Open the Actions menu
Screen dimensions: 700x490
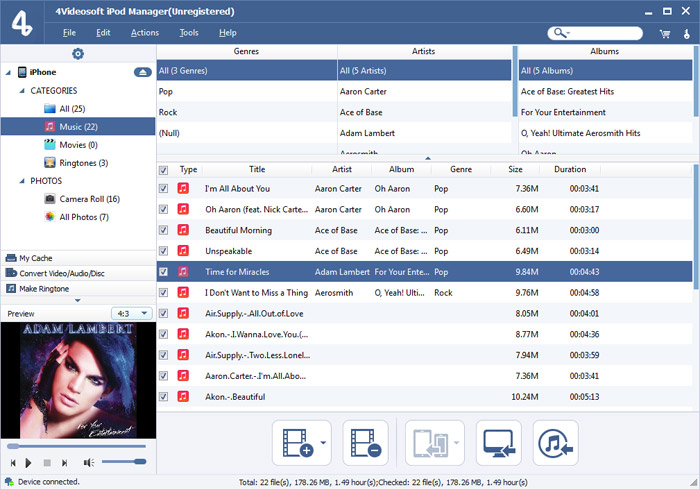pyautogui.click(x=145, y=33)
